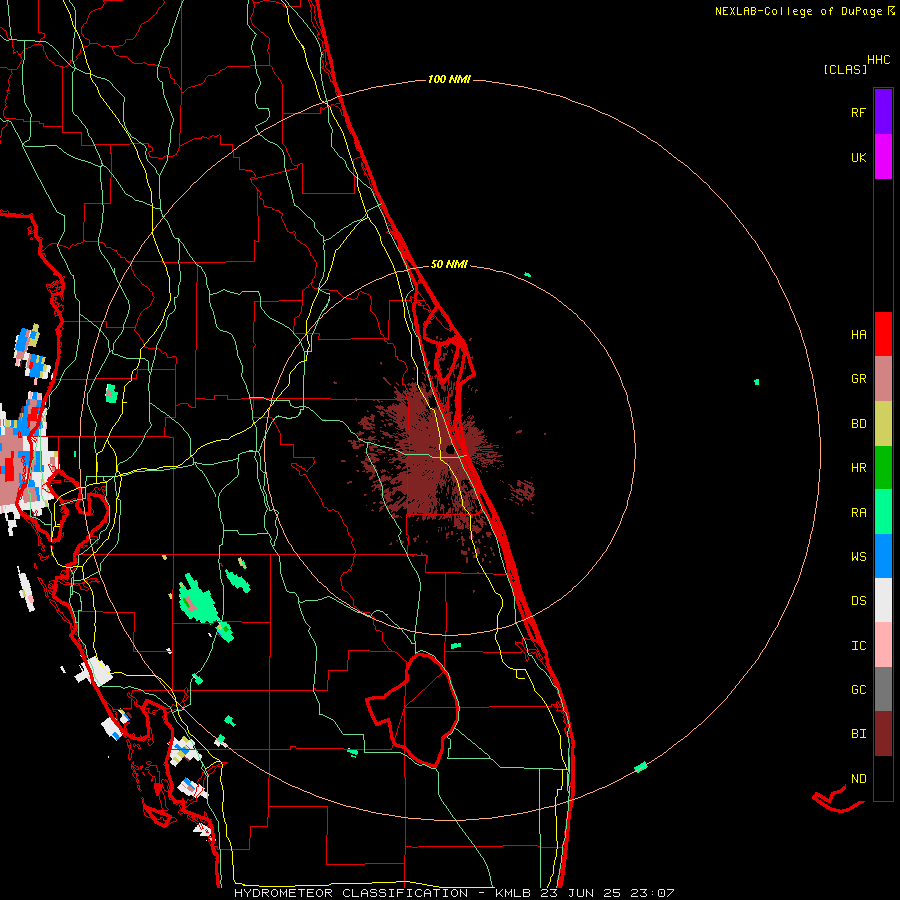Click the "100 NMI" range ring label

pos(449,79)
